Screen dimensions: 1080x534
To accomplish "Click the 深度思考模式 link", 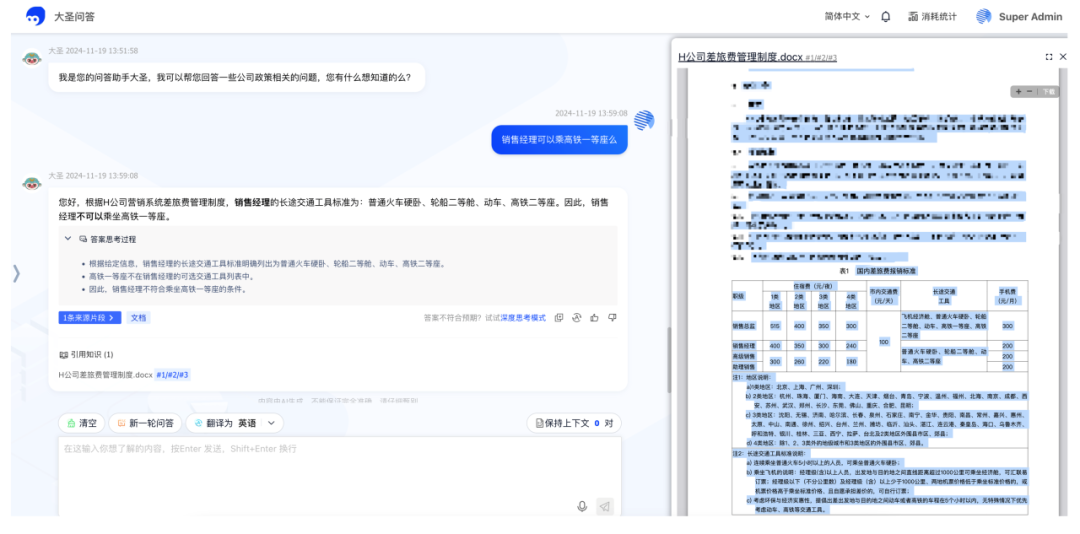I will coord(523,318).
